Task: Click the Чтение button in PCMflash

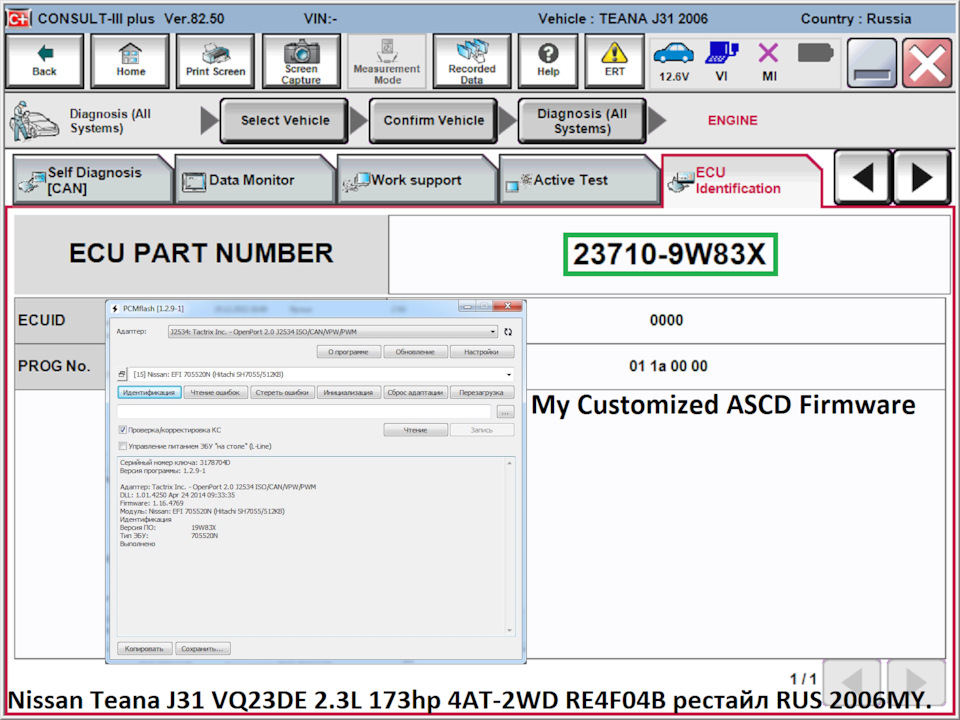Action: pos(415,430)
